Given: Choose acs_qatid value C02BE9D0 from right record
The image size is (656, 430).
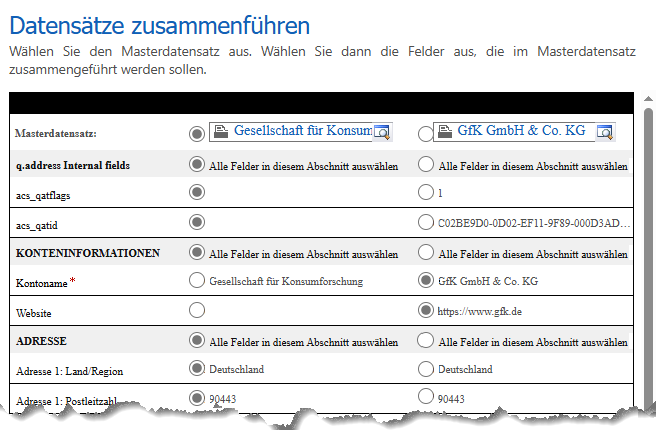Looking at the screenshot, I should coord(425,222).
